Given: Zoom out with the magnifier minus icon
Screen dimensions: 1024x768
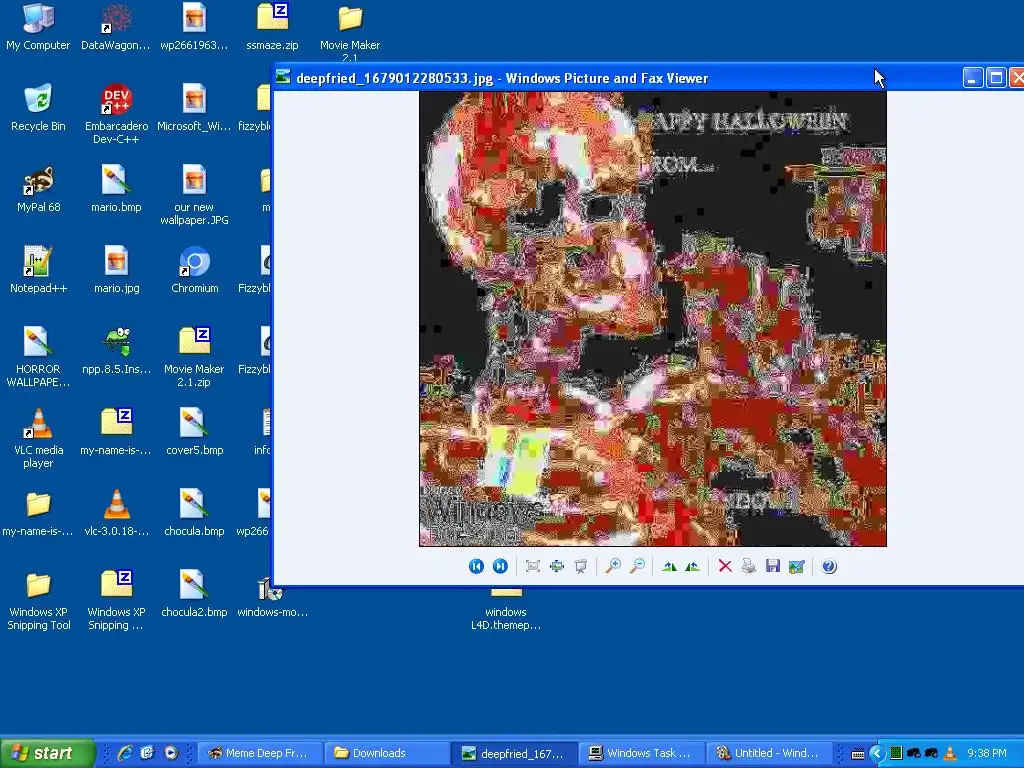Looking at the screenshot, I should pos(637,566).
